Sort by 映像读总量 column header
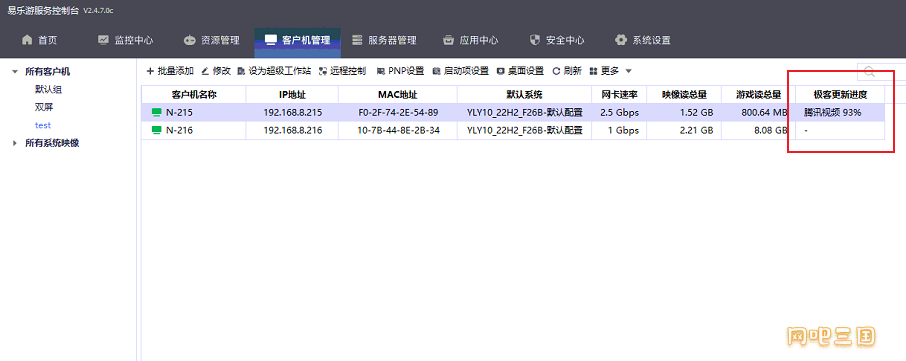The height and width of the screenshot is (361, 906). [x=684, y=95]
